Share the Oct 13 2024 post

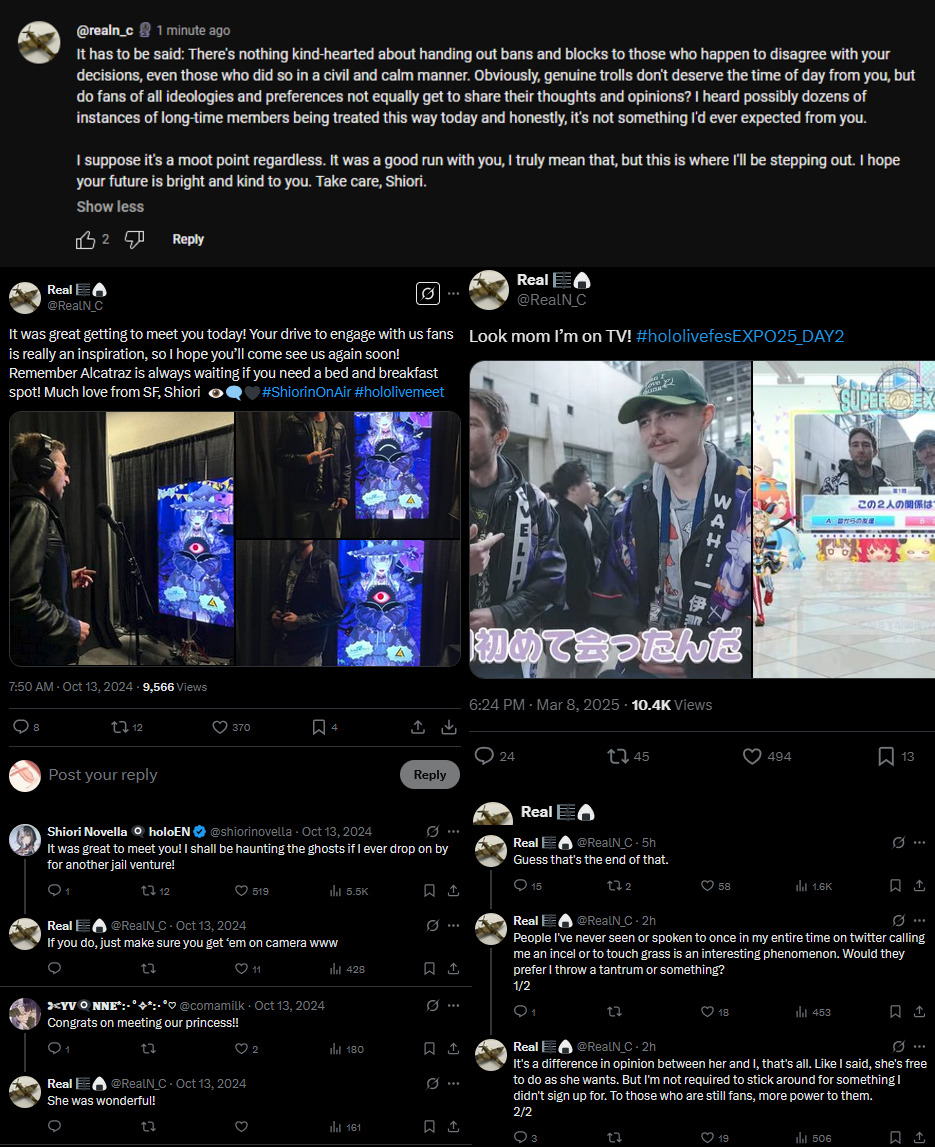418,727
